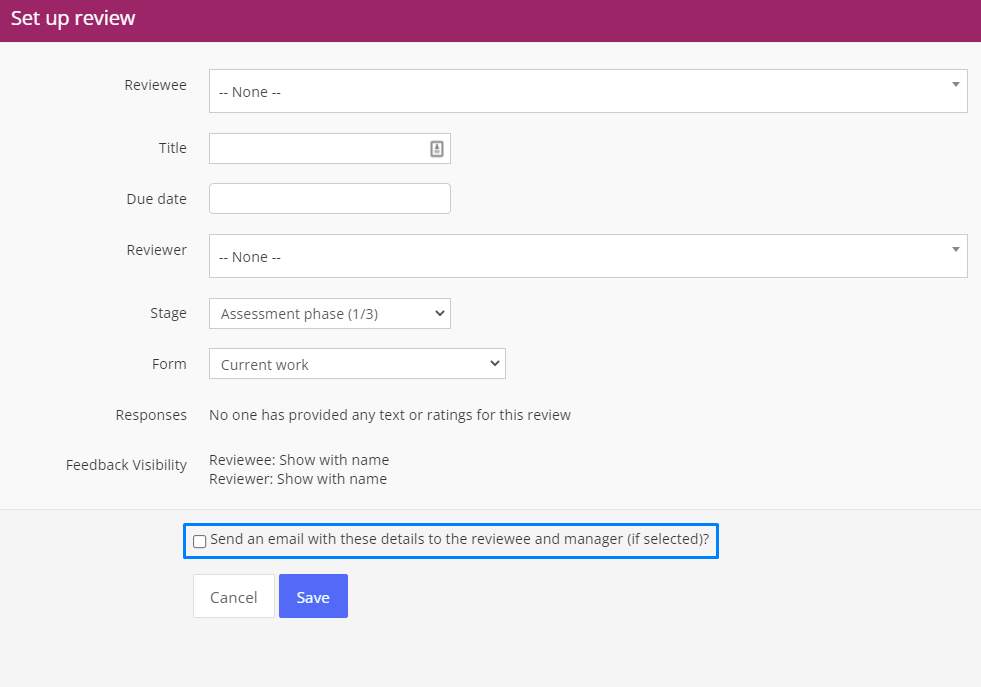The width and height of the screenshot is (981, 687).
Task: Click the 'Send an email with these details' label text
Action: tap(459, 539)
